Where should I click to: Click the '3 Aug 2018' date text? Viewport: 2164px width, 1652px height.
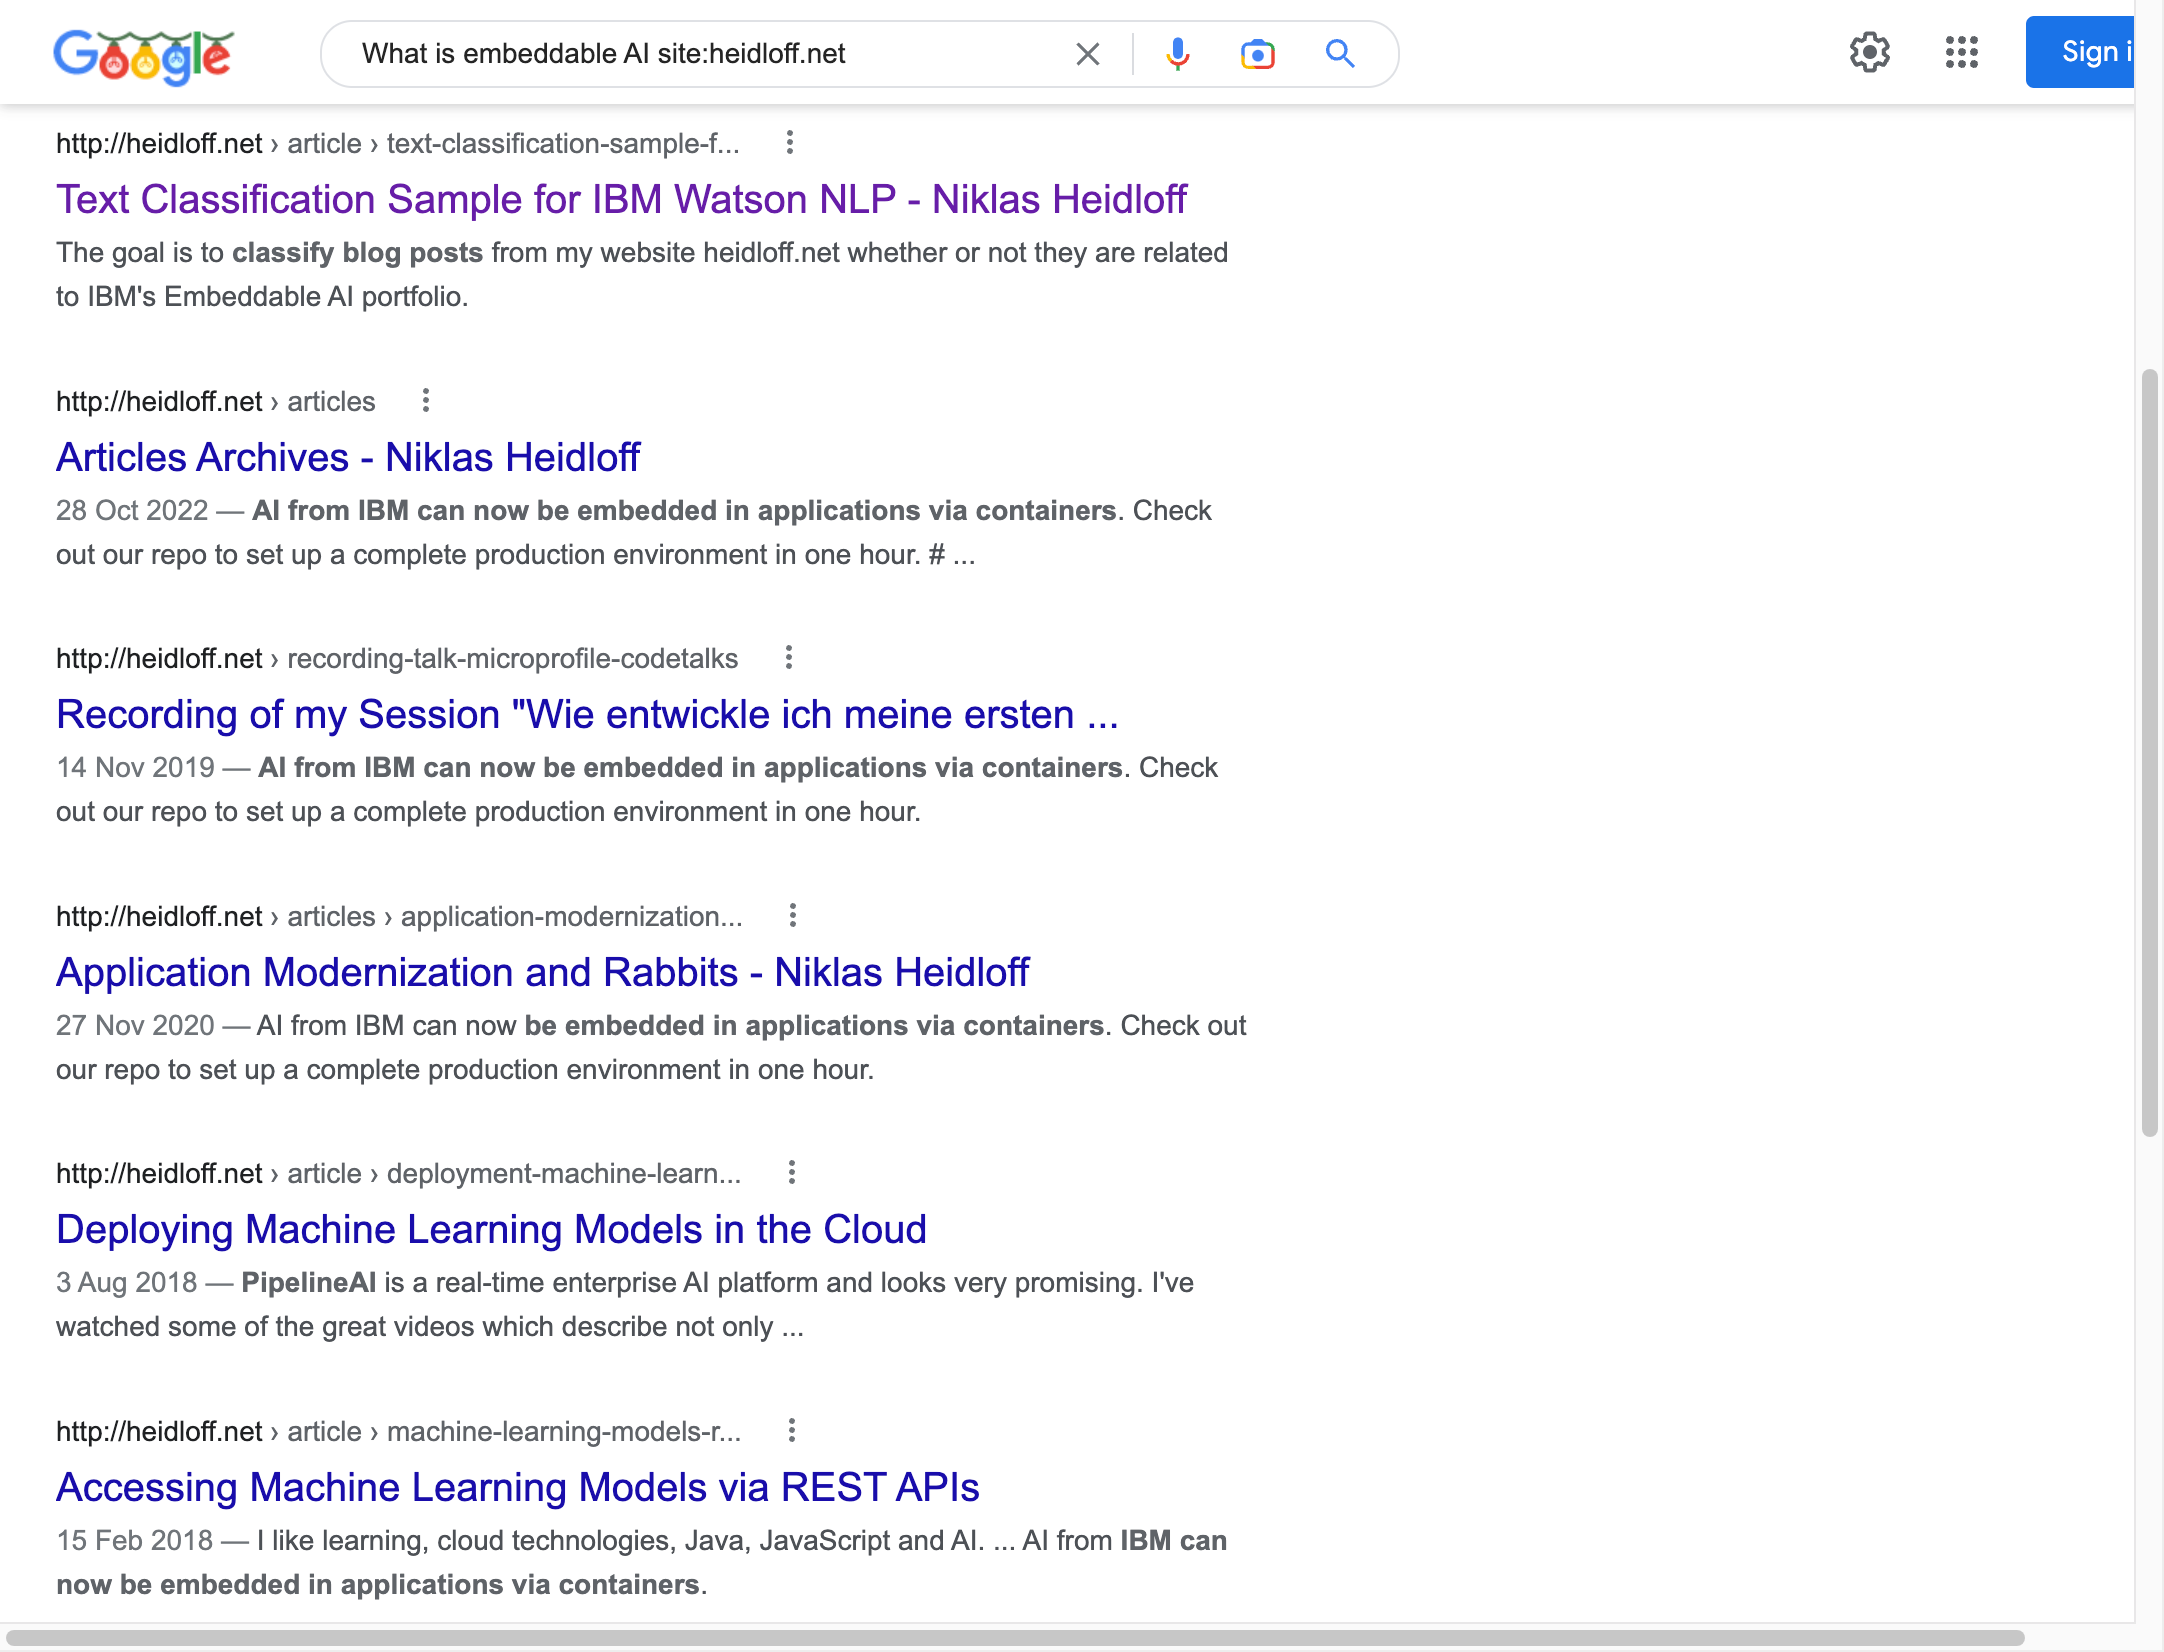(127, 1283)
